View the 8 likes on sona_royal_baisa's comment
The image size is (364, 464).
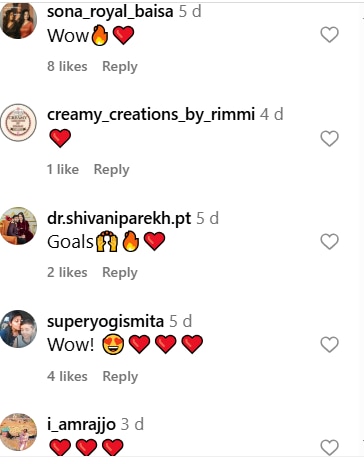click(x=67, y=66)
